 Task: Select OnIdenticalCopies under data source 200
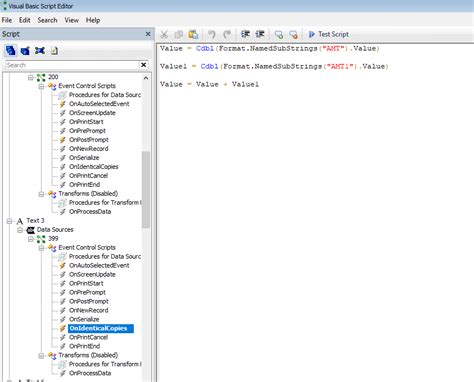coord(94,167)
